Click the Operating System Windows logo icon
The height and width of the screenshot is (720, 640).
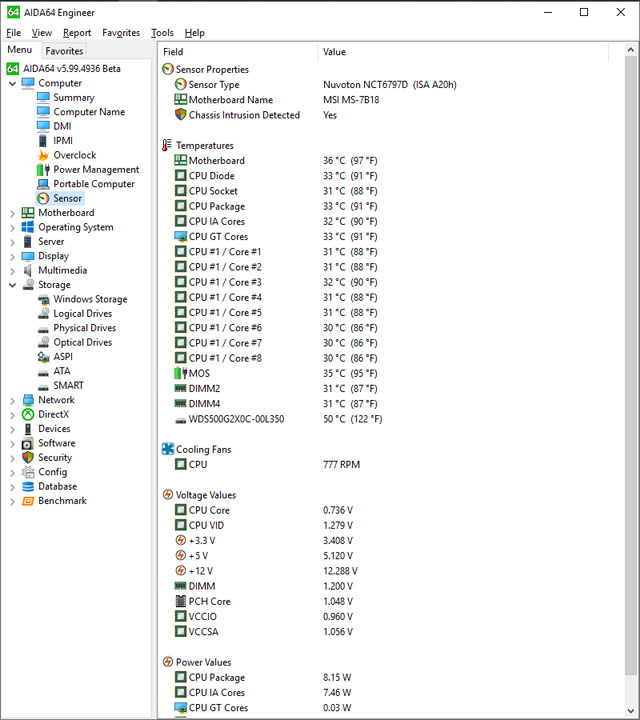click(x=28, y=227)
